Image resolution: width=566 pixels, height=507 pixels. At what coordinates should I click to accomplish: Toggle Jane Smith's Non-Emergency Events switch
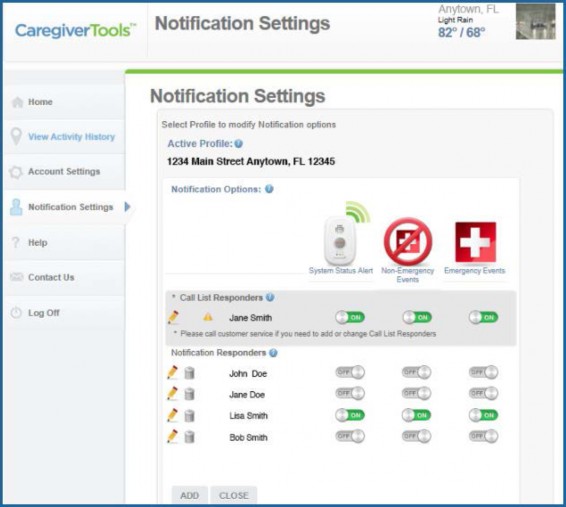[x=417, y=318]
